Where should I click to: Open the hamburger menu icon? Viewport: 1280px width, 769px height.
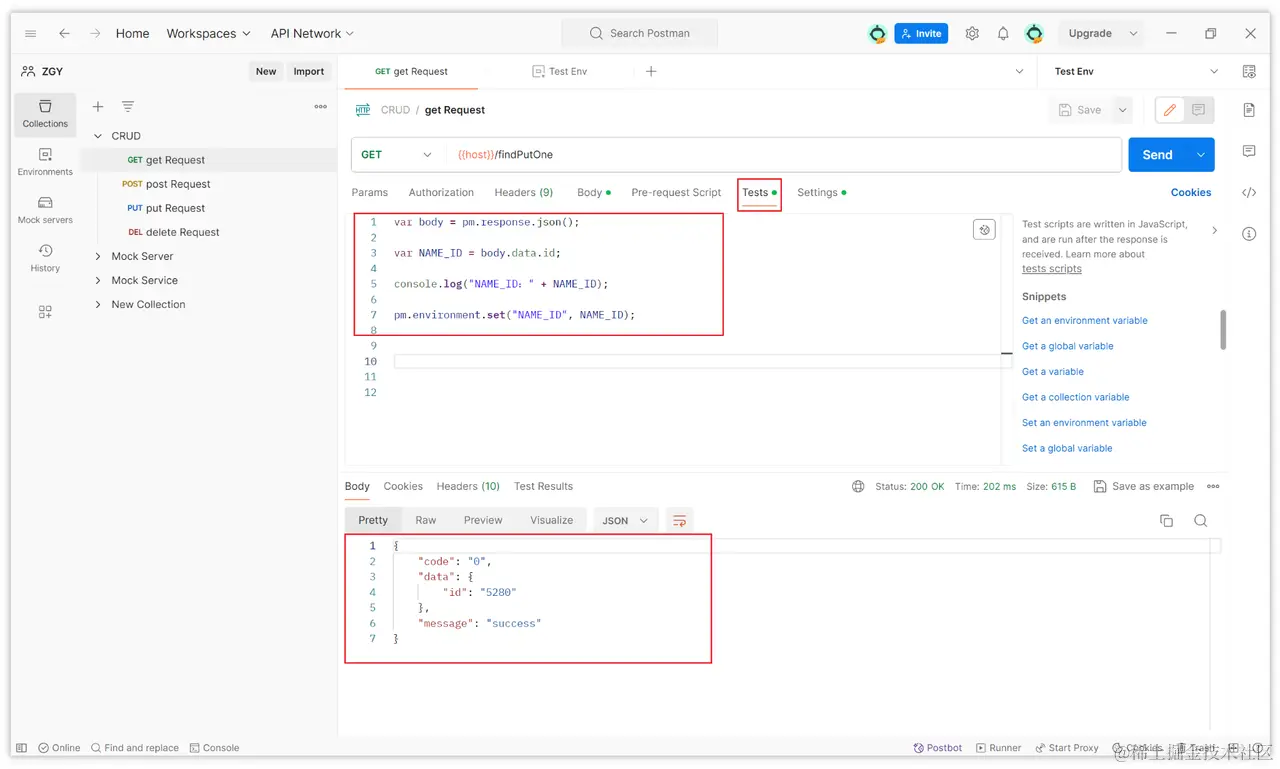tap(30, 33)
